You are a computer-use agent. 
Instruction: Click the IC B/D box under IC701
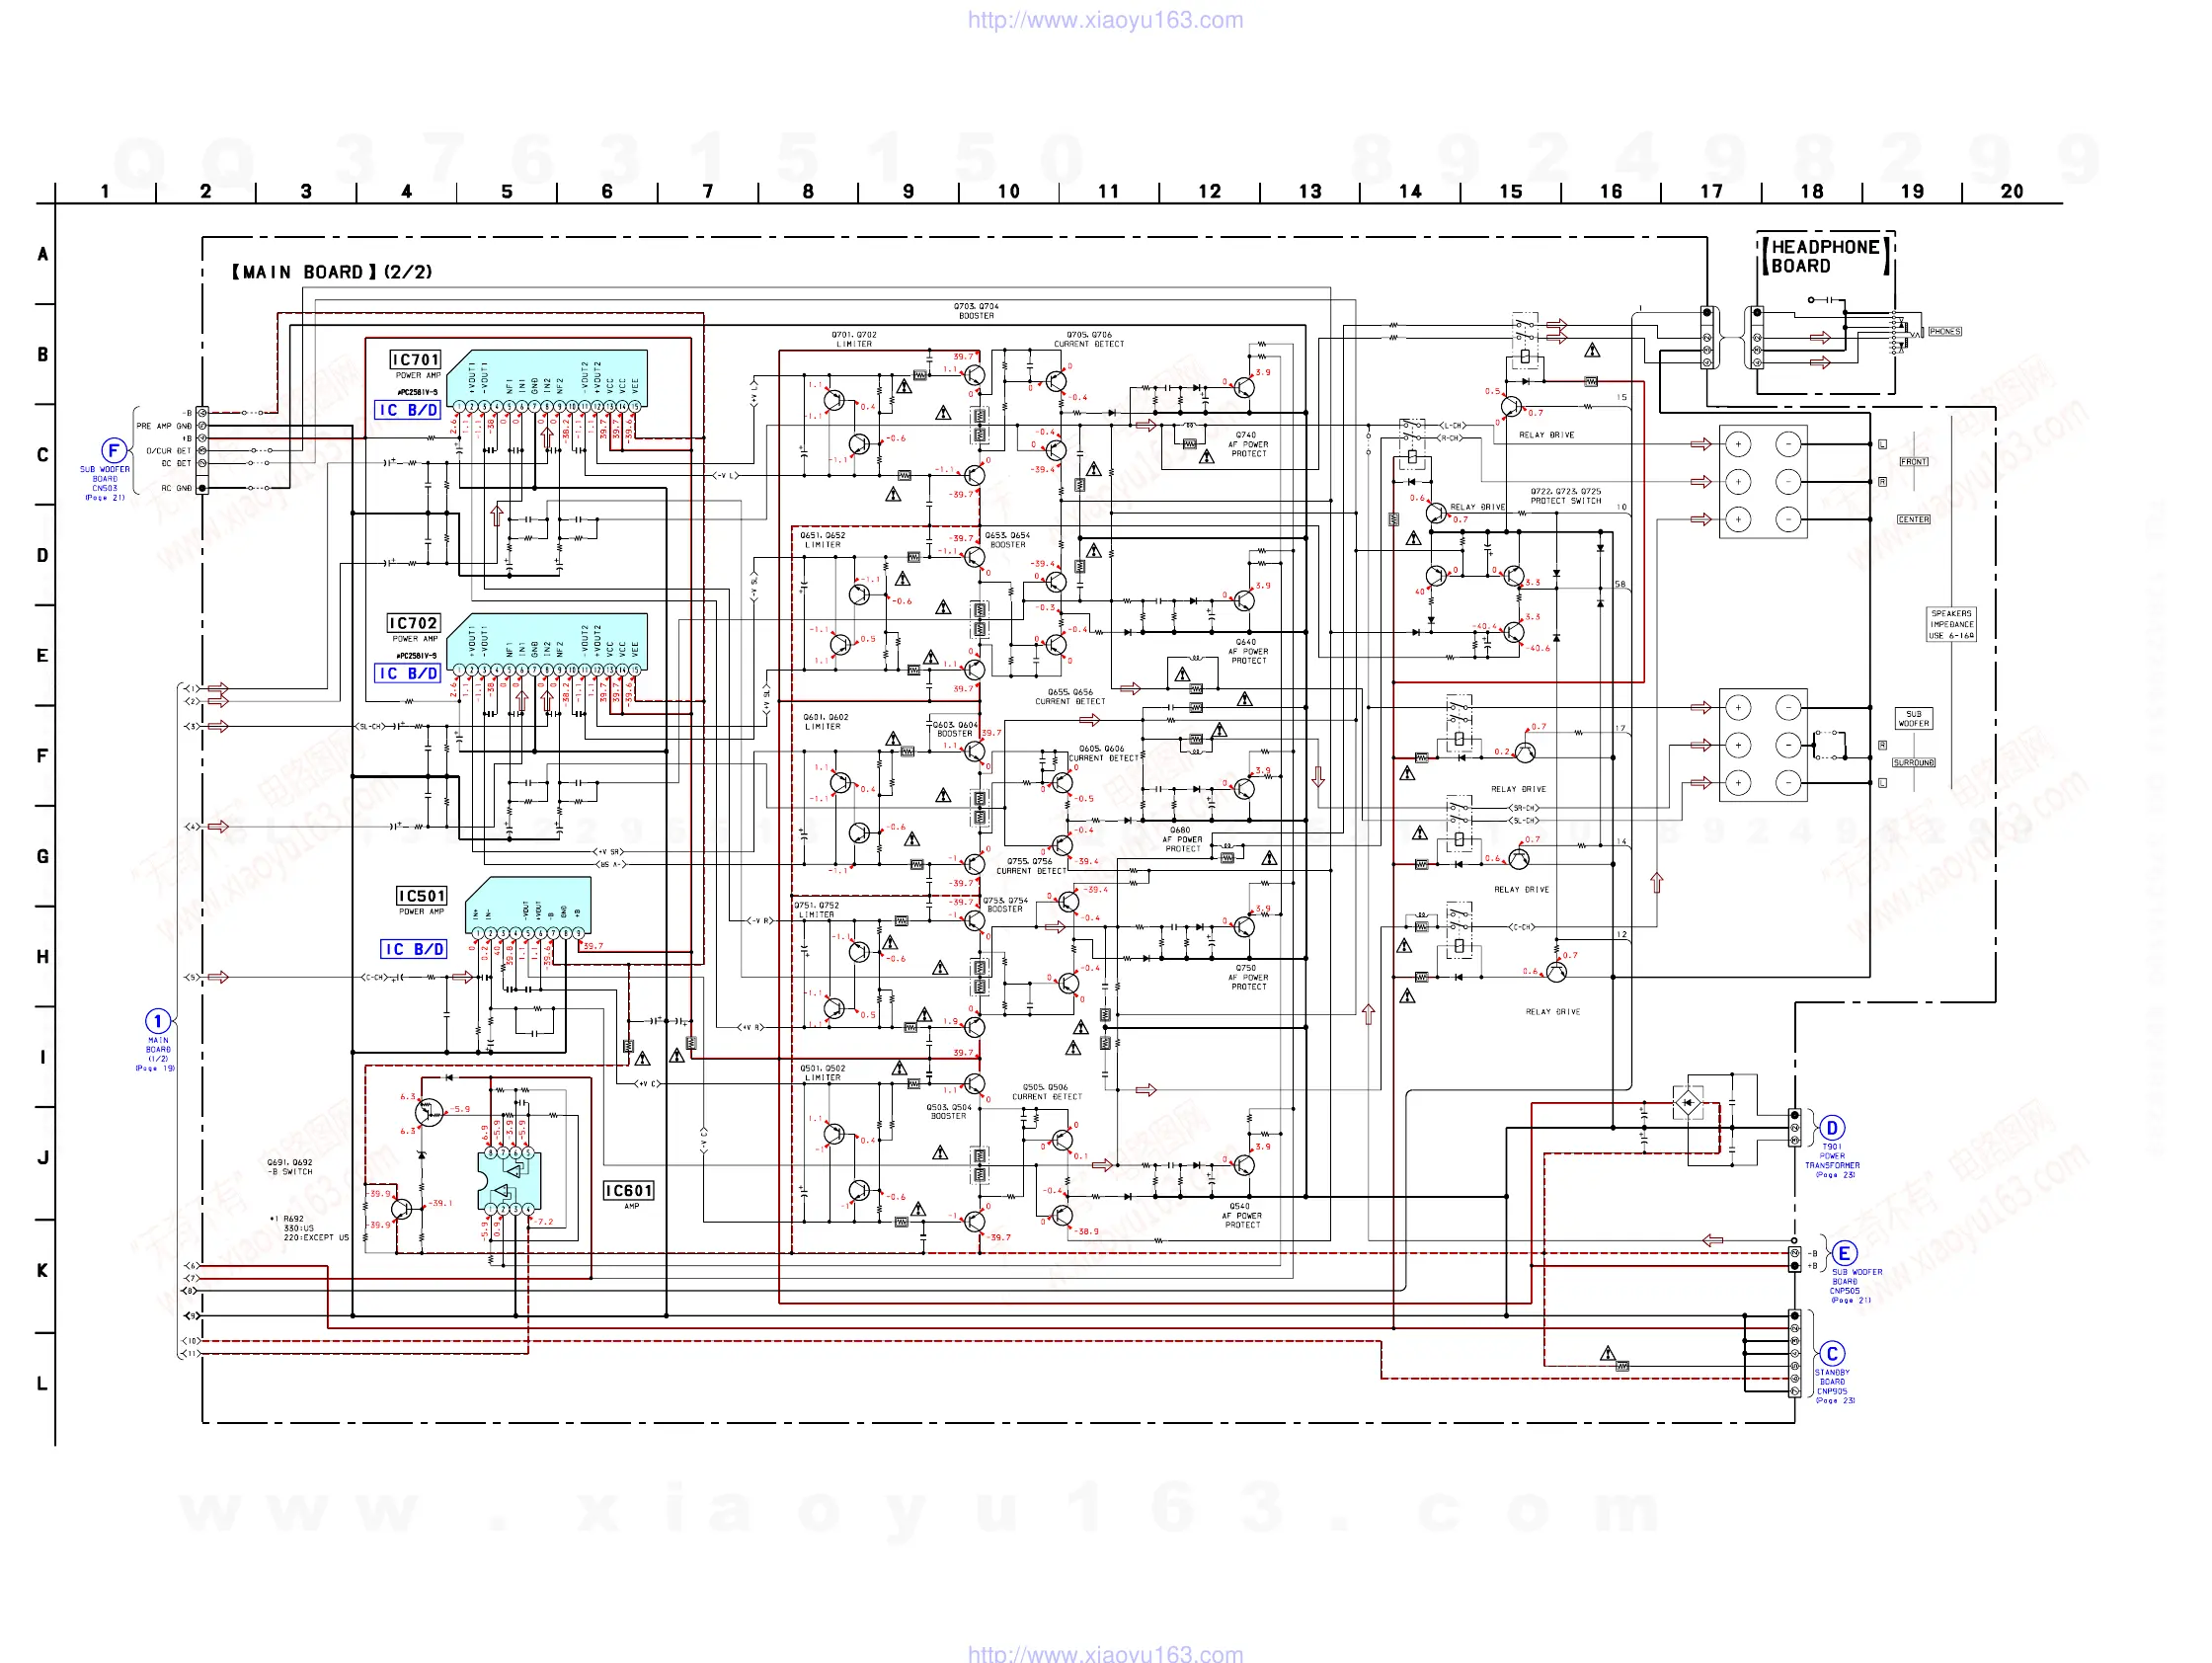click(x=408, y=410)
